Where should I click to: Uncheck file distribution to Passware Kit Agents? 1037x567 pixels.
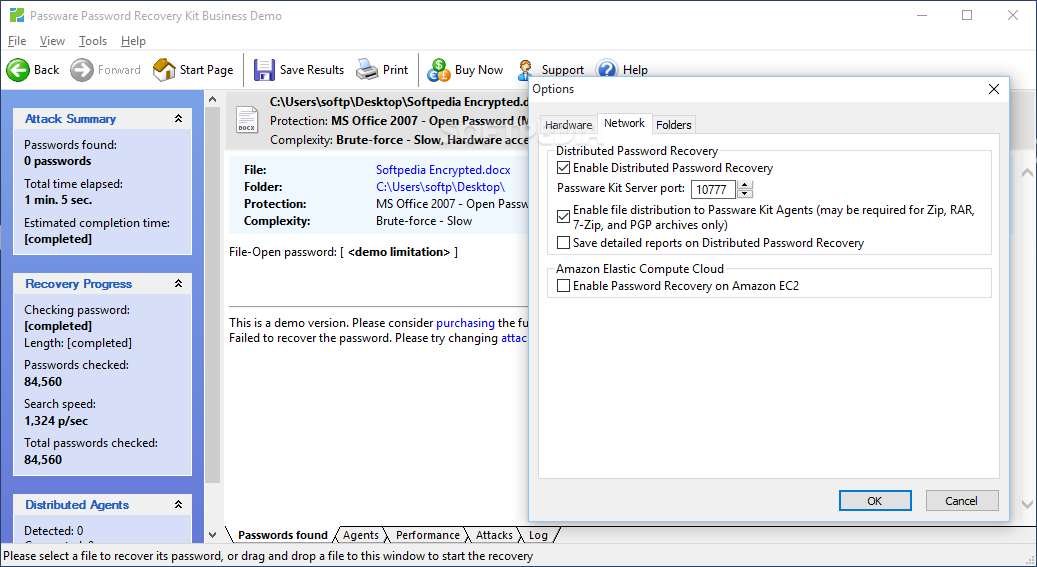563,216
